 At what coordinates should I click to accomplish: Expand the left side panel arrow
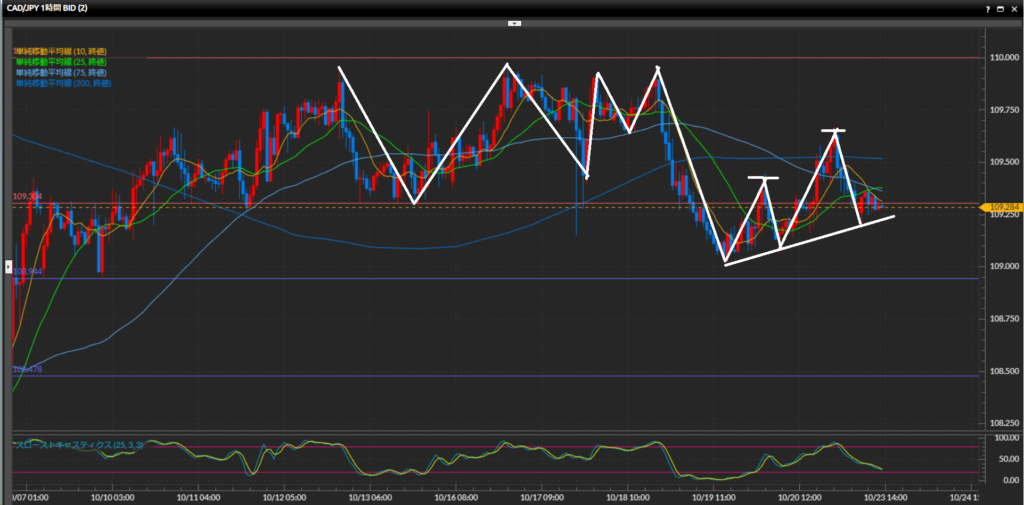[8, 267]
